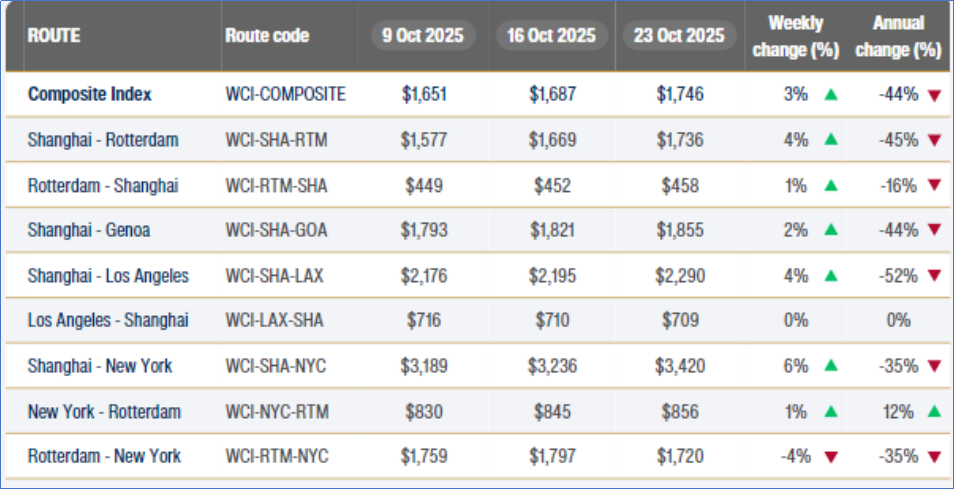Click the WCI-SHA-LAX route code cell
The image size is (955, 490).
pyautogui.click(x=276, y=275)
